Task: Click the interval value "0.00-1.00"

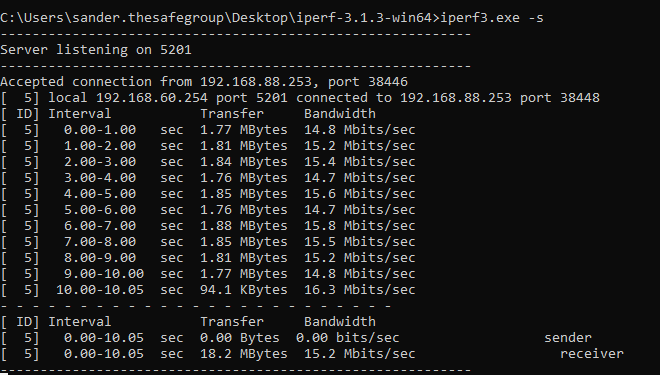Action: pos(100,130)
